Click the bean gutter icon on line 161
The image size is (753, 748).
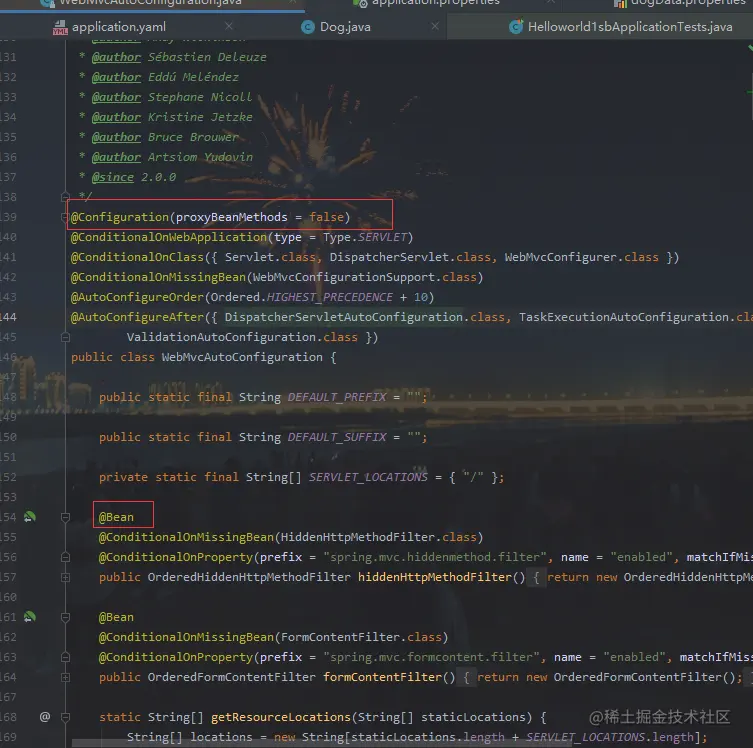click(30, 617)
